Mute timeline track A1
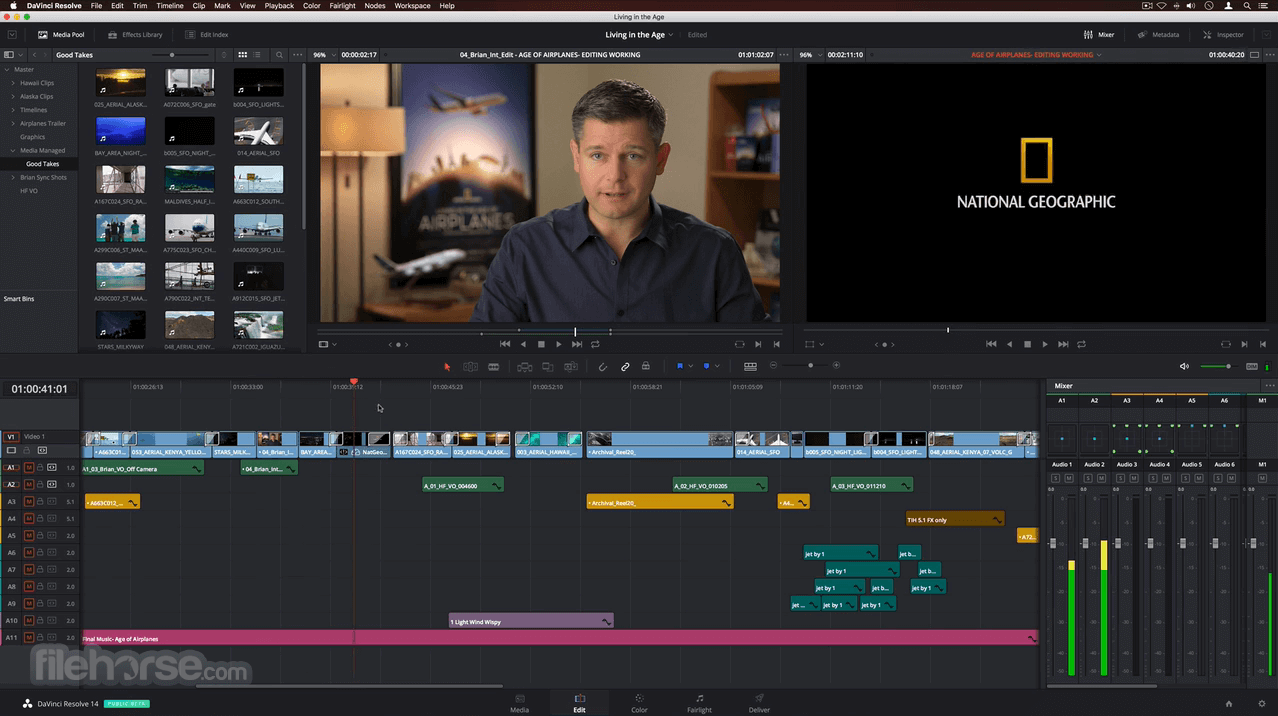Viewport: 1278px width, 716px height. [x=29, y=468]
